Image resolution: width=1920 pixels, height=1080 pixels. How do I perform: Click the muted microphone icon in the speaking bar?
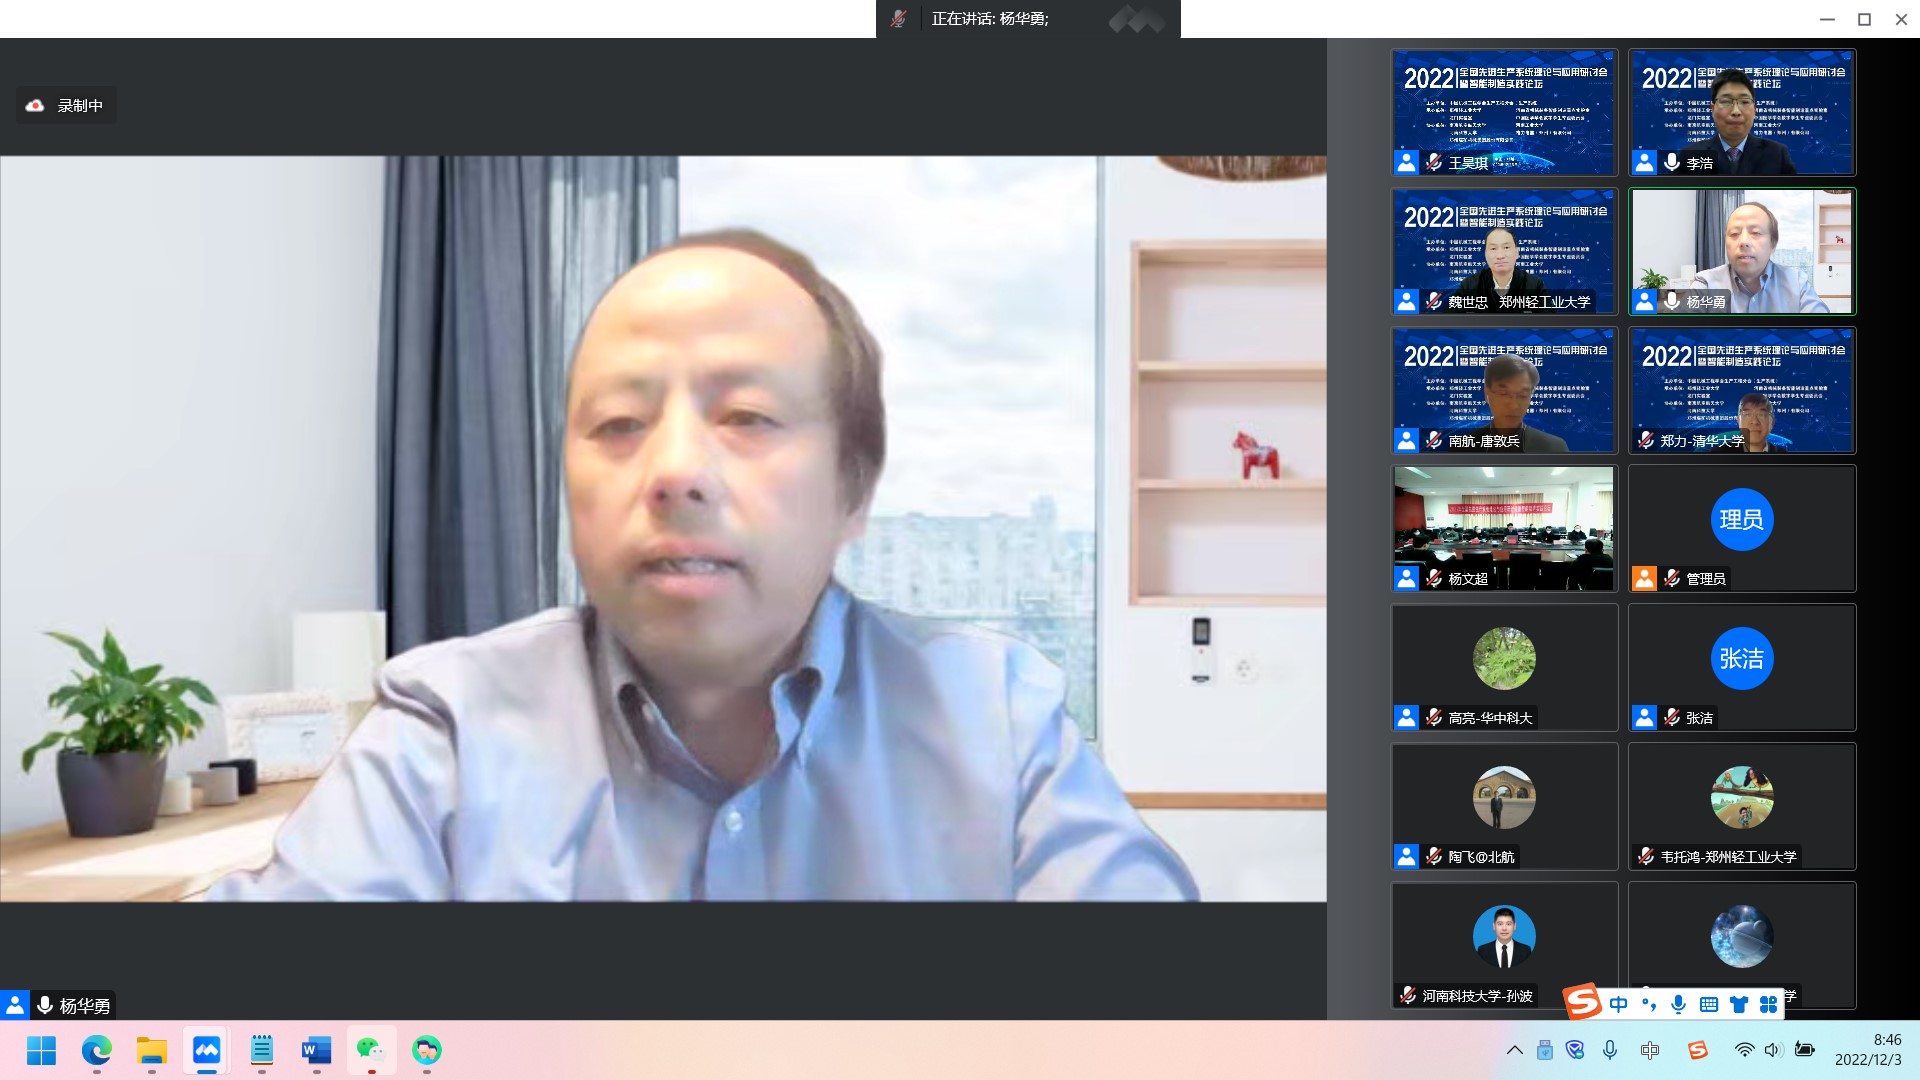(x=899, y=19)
